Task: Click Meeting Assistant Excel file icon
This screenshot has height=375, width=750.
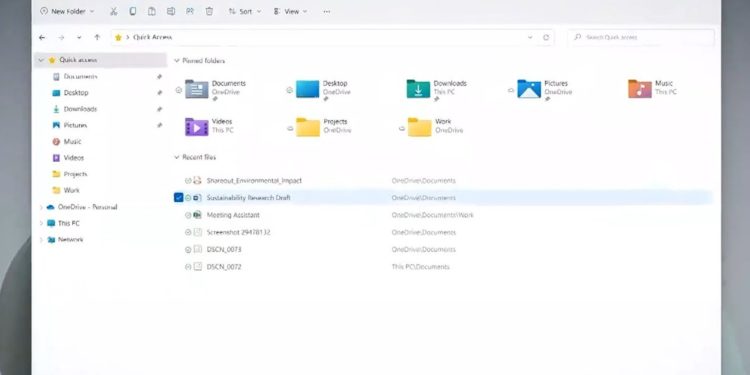Action: click(198, 215)
